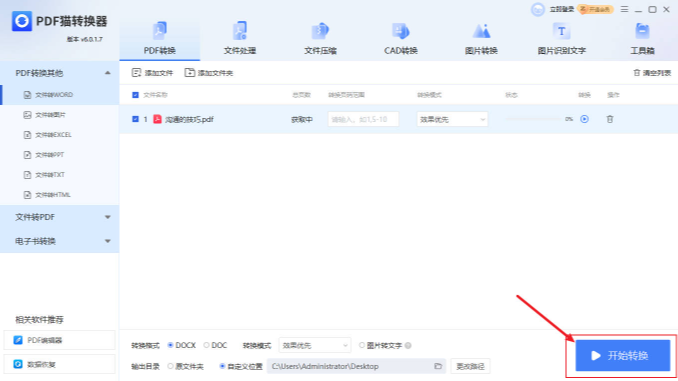
Task: Open the hamburger main menu
Action: click(624, 9)
